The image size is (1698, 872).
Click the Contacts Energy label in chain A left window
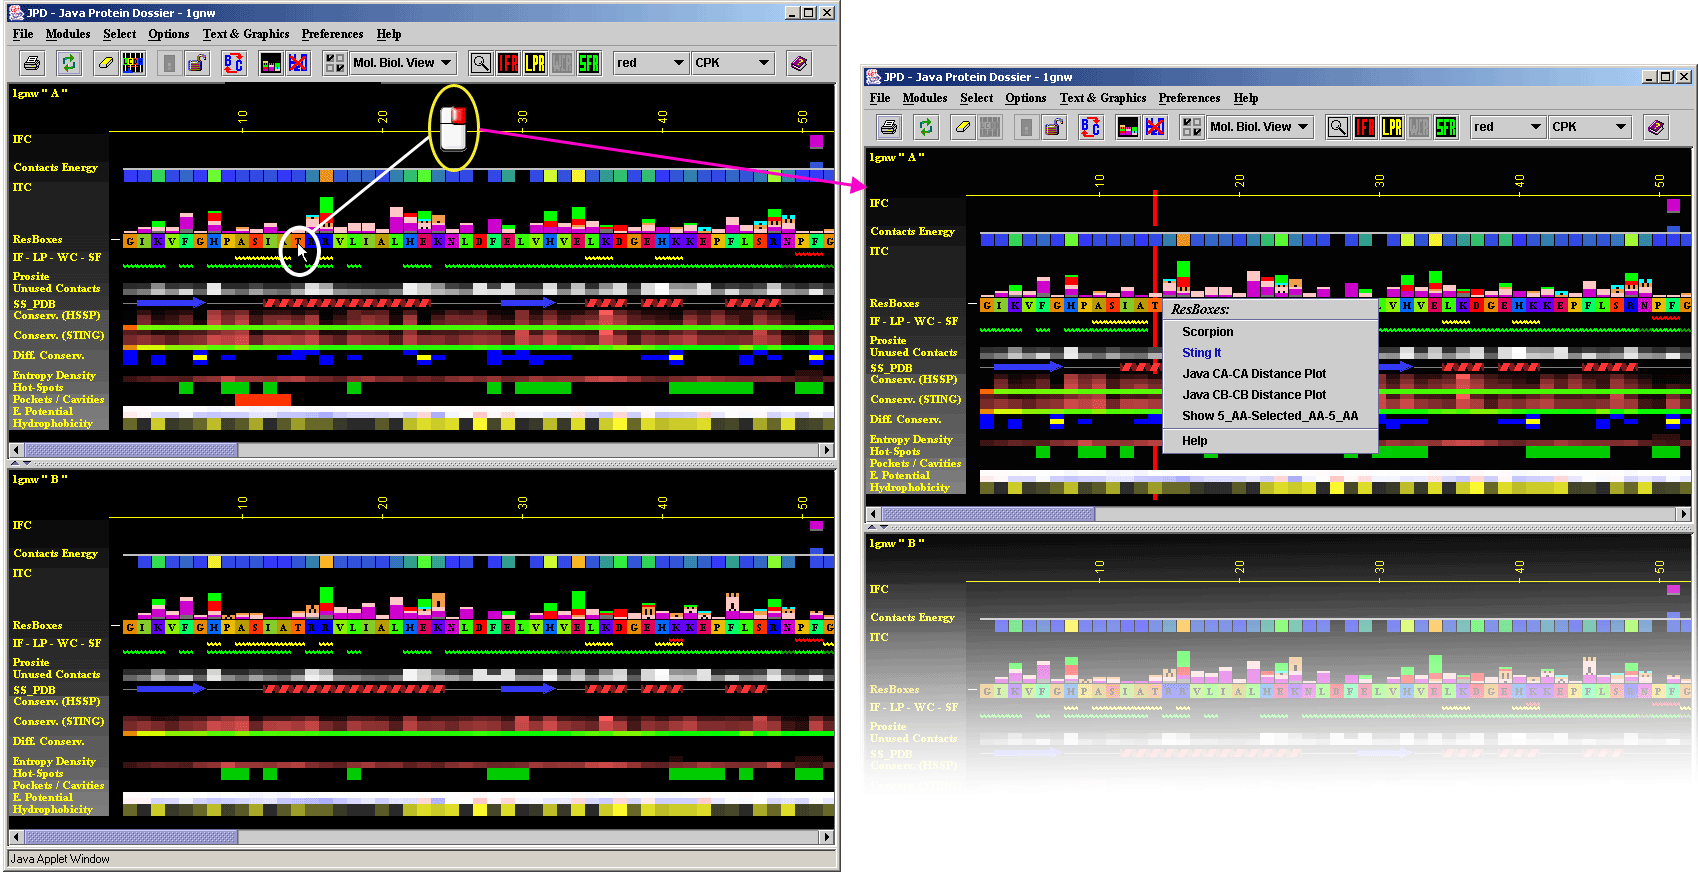56,168
